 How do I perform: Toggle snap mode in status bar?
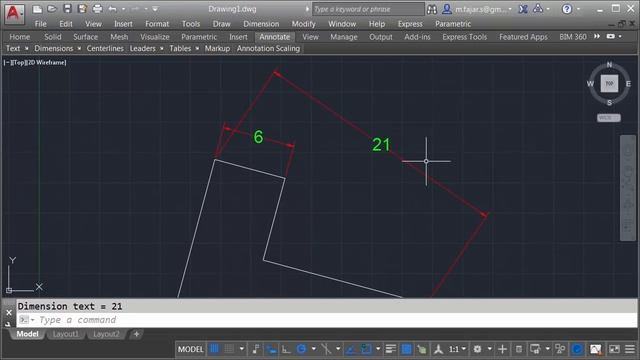click(229, 349)
